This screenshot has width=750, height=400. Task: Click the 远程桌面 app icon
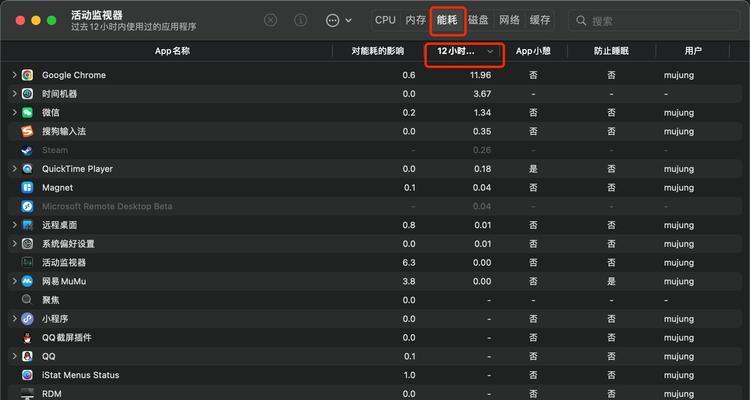tap(27, 225)
